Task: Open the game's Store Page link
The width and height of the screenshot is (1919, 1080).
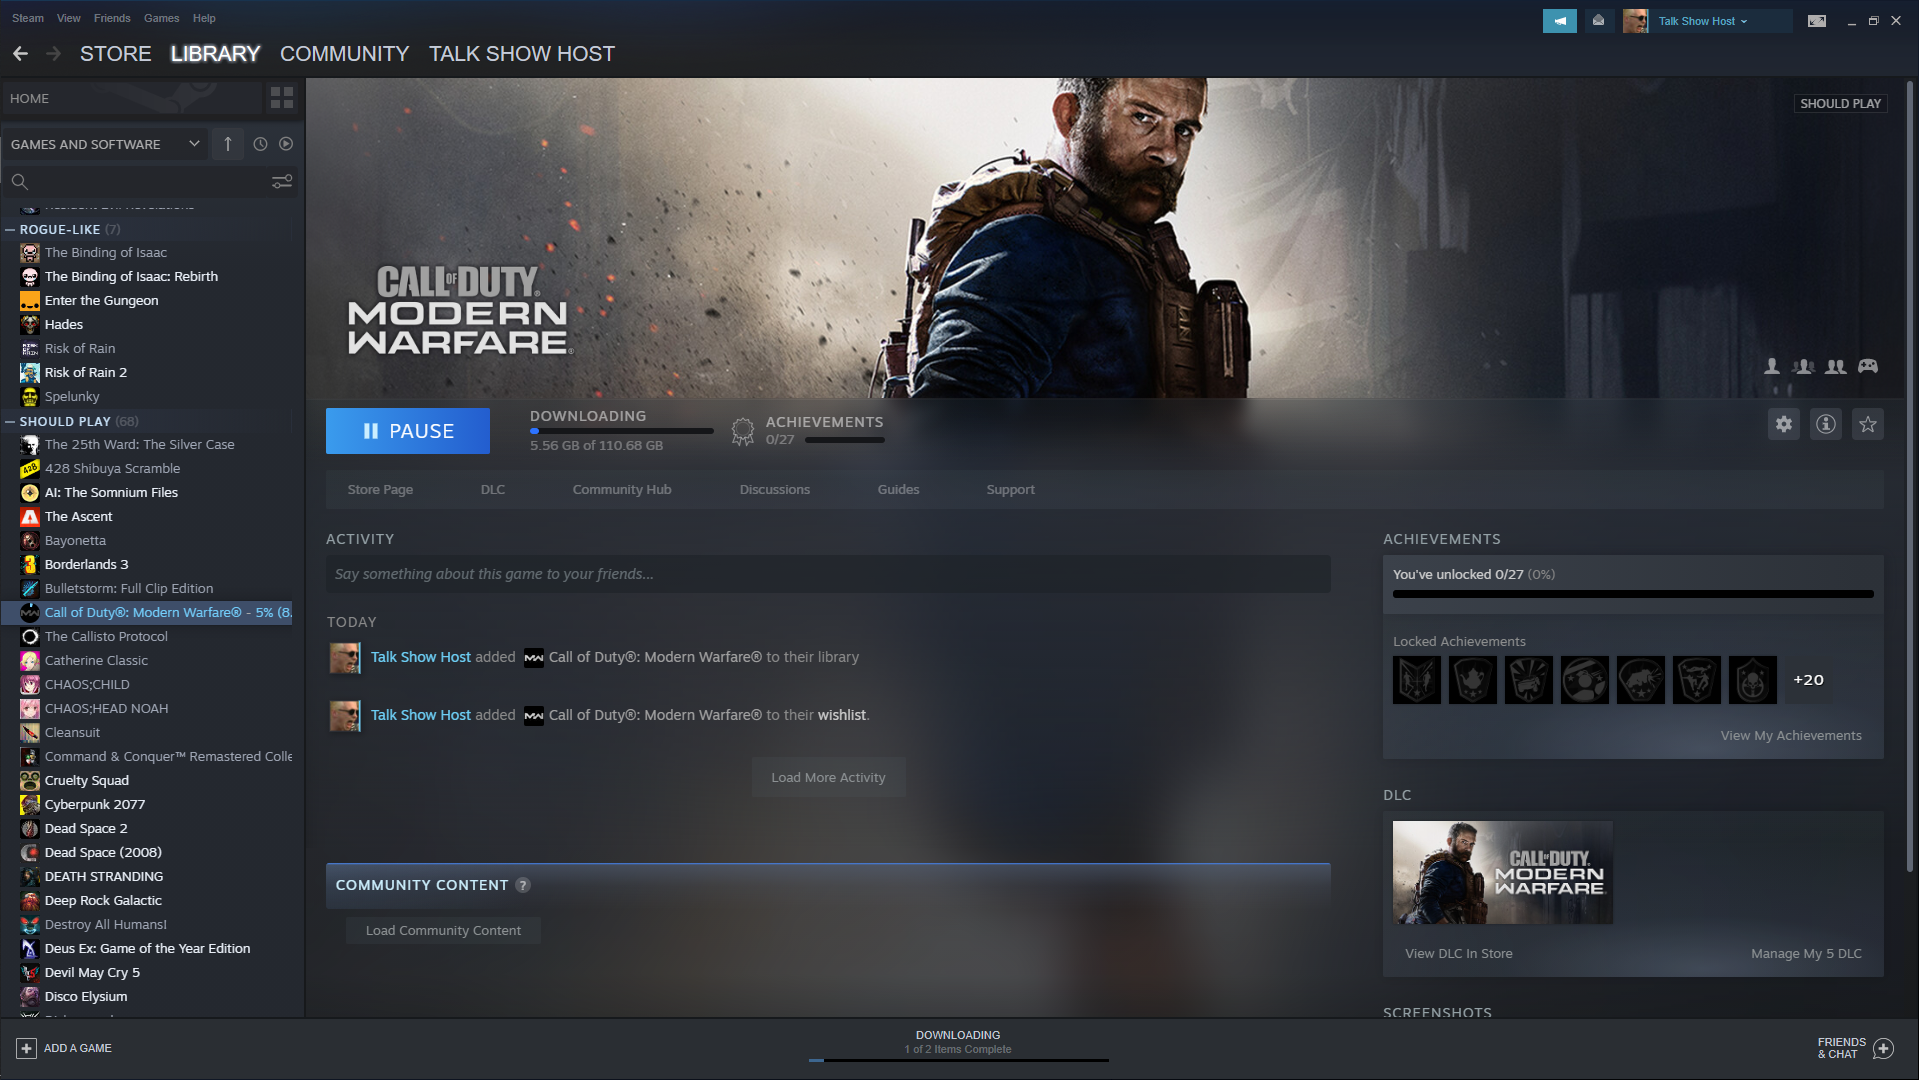Action: tap(380, 489)
